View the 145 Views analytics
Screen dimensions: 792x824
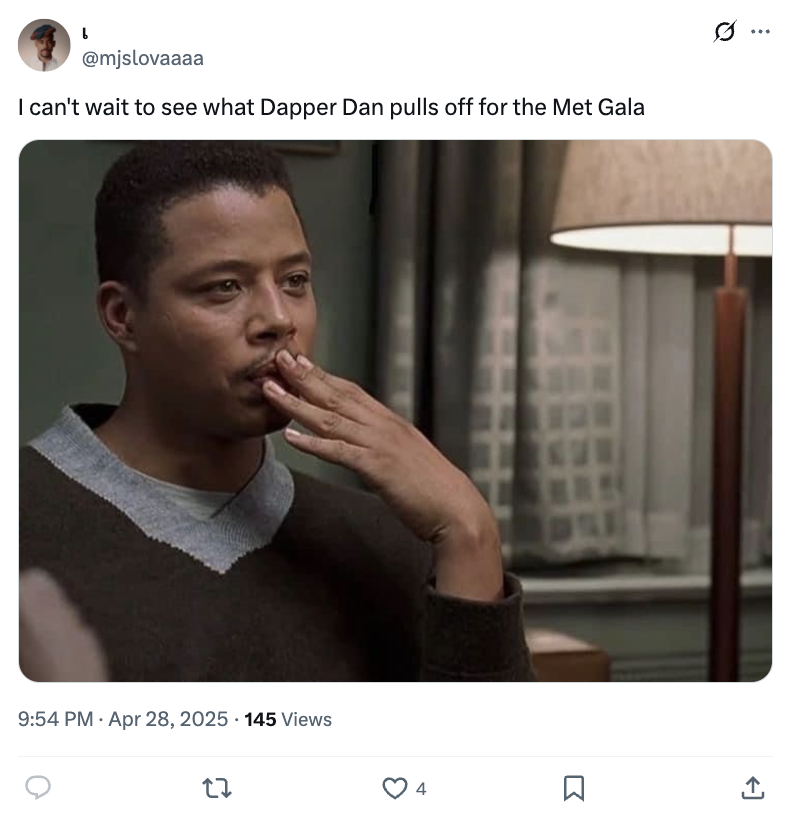(288, 719)
